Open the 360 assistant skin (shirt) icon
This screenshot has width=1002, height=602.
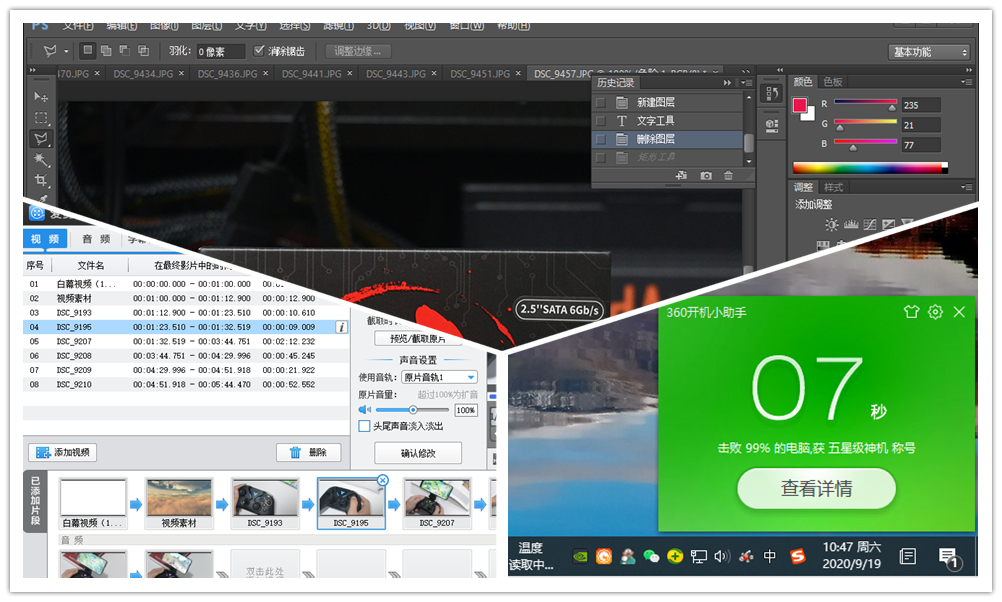click(x=911, y=312)
